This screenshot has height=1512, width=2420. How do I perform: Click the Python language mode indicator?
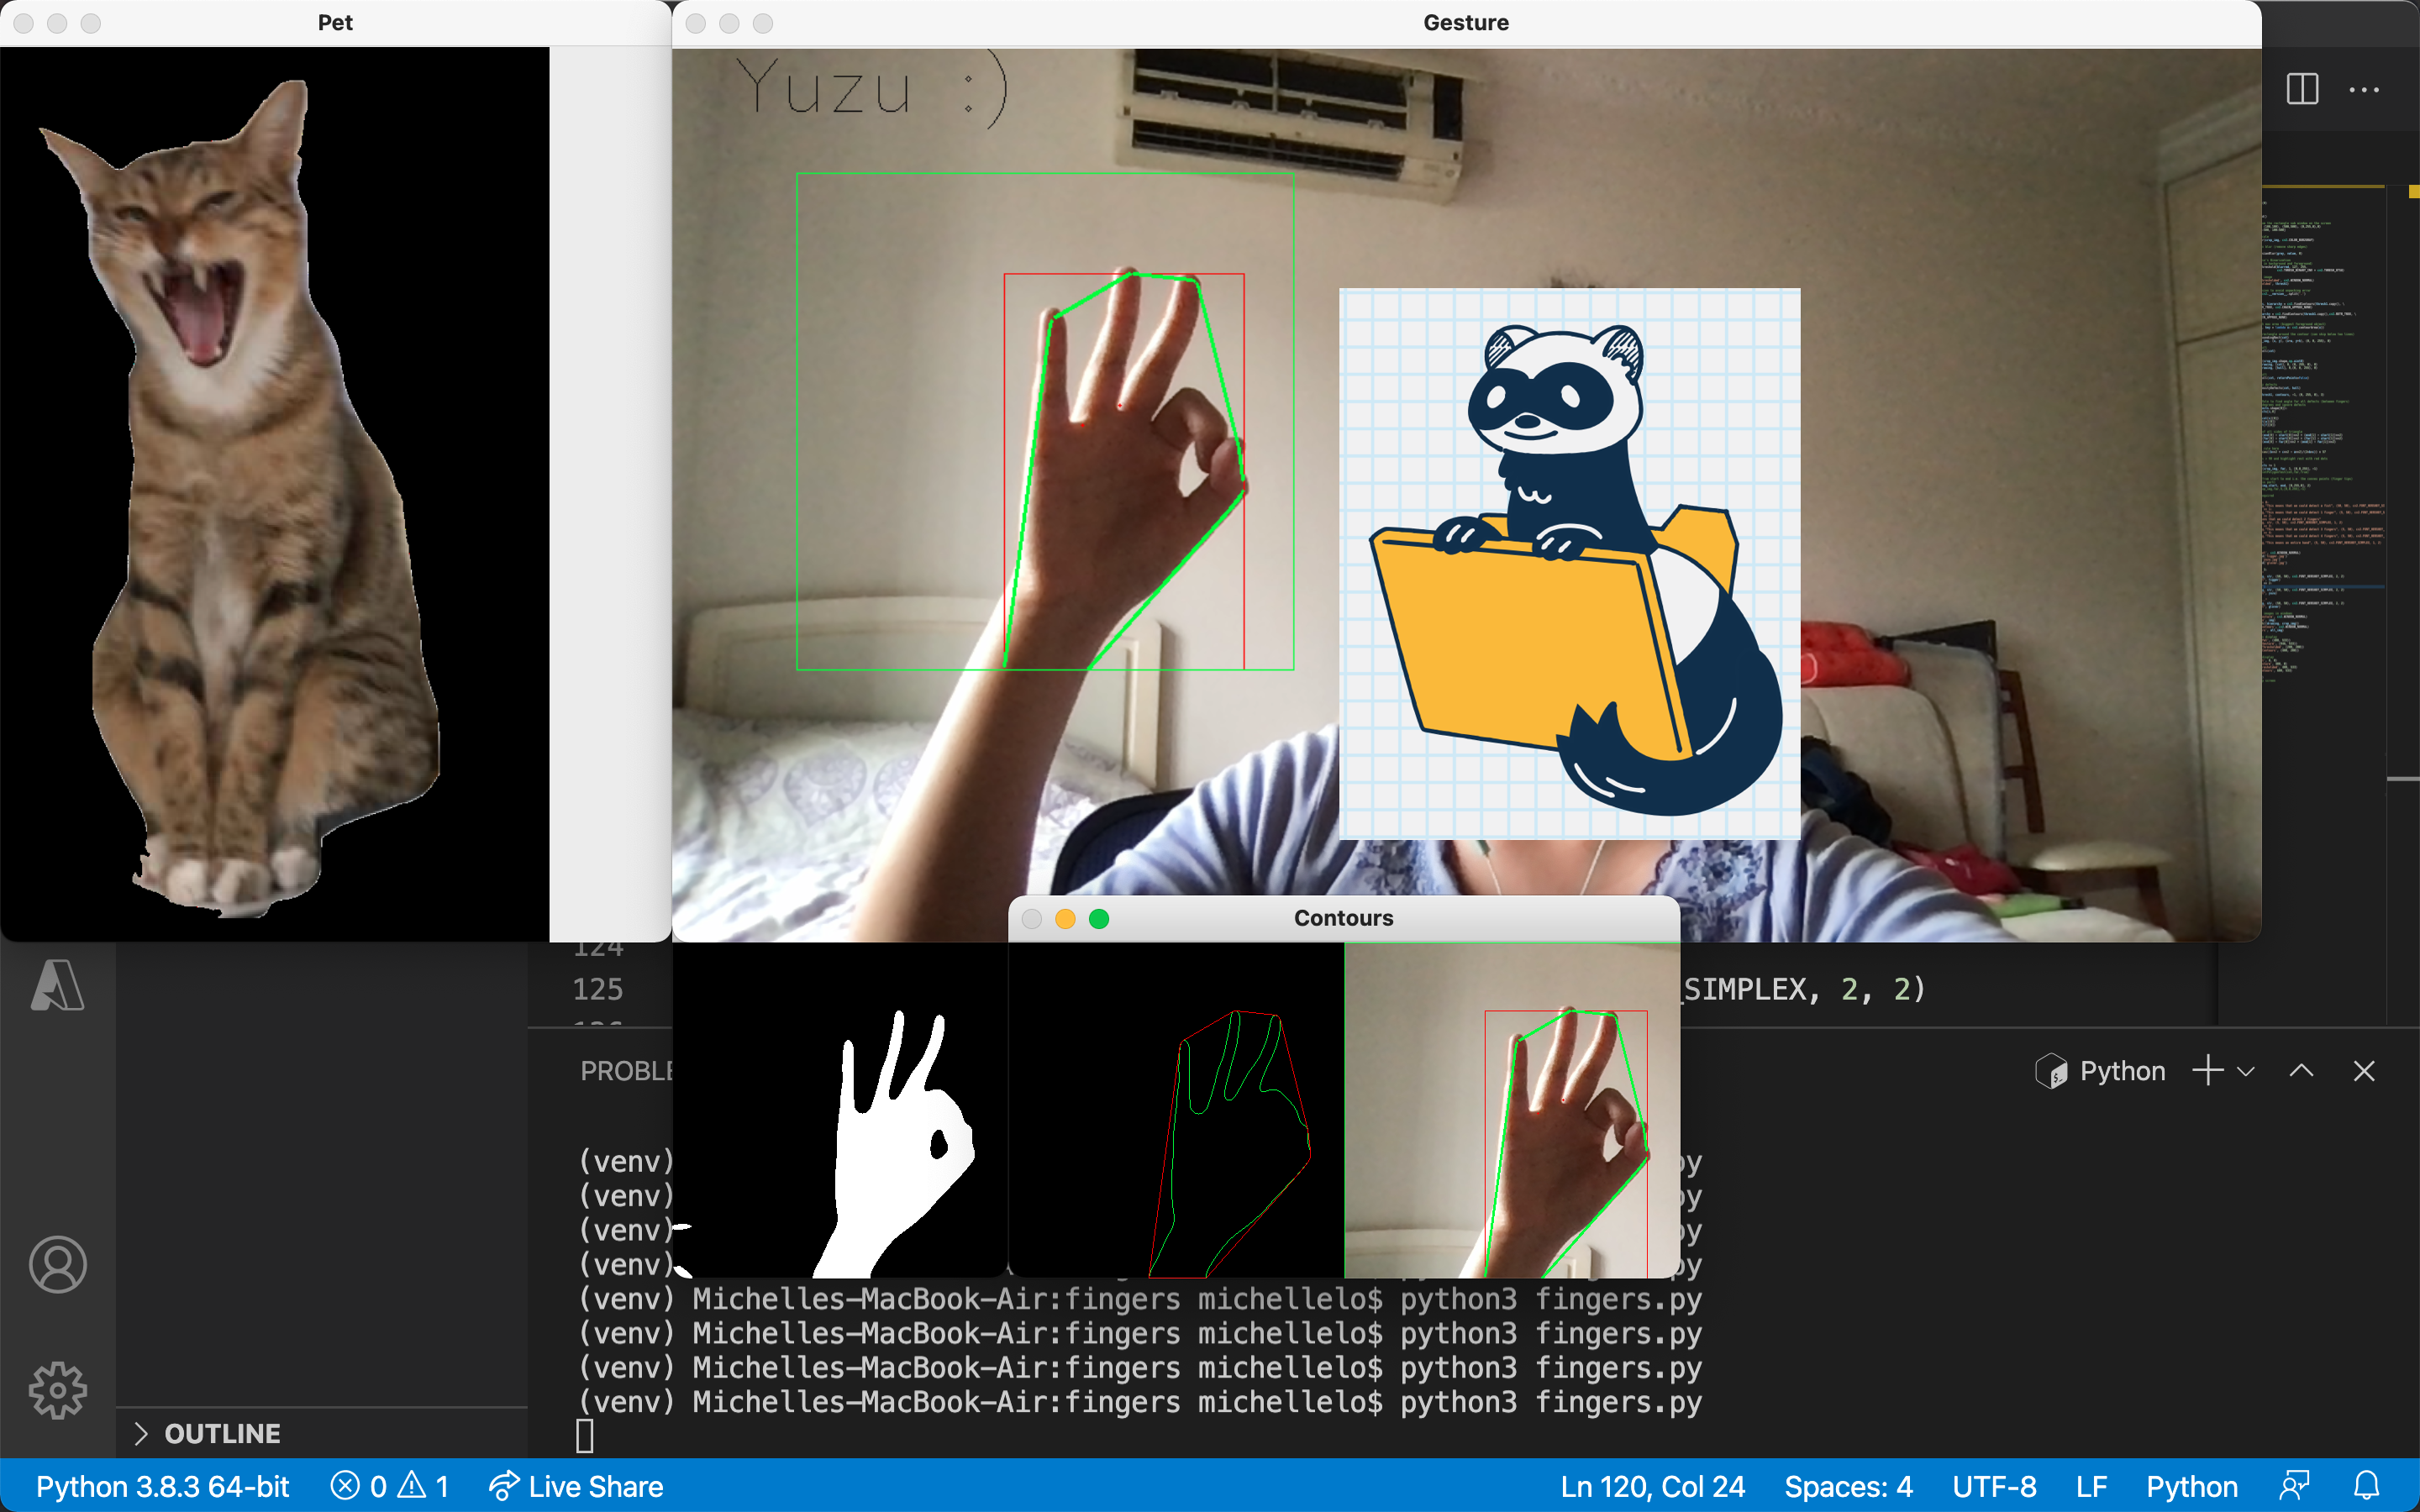[x=2191, y=1486]
